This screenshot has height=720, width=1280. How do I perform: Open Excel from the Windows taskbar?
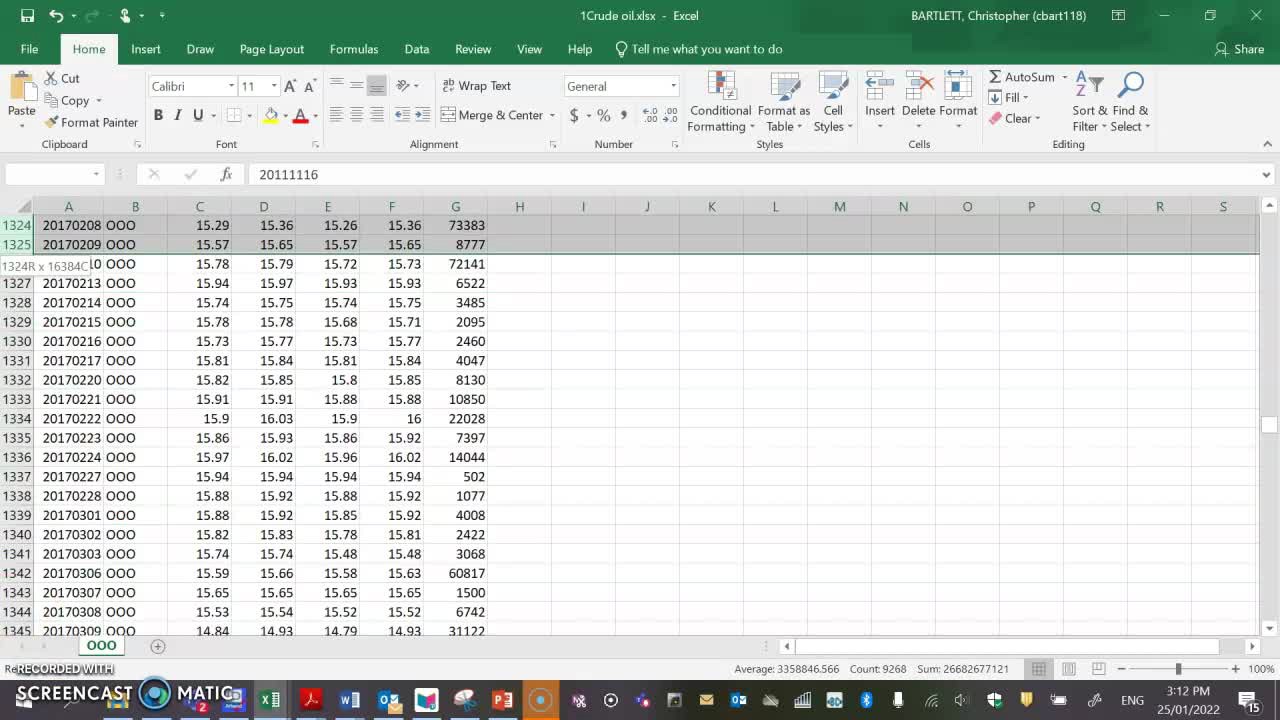tap(270, 700)
